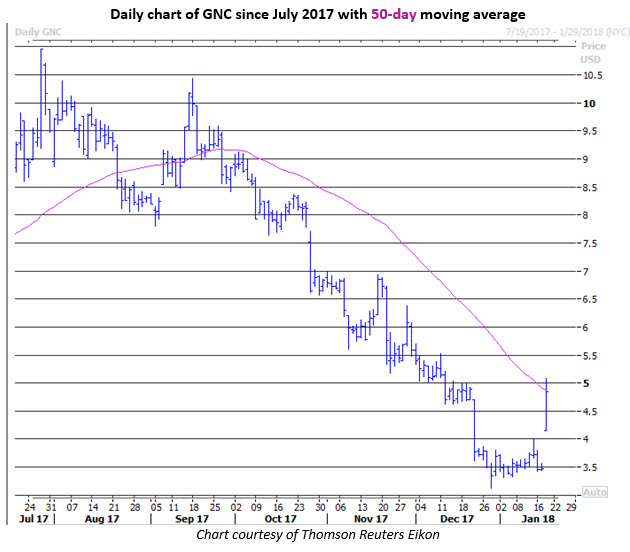Click the 10.5 price axis label
Viewport: 630px width, 552px height.
click(592, 75)
